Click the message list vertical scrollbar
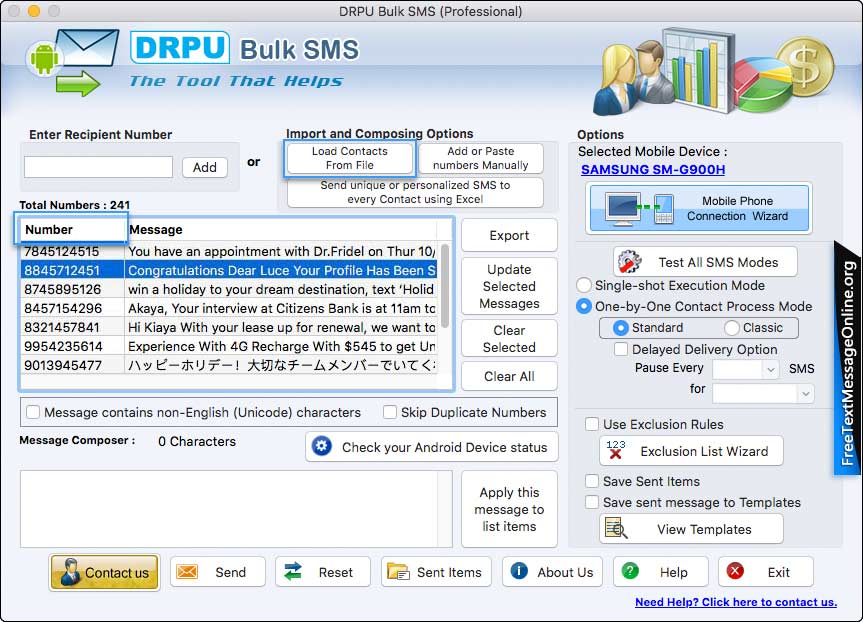Image resolution: width=863 pixels, height=622 pixels. click(x=445, y=286)
